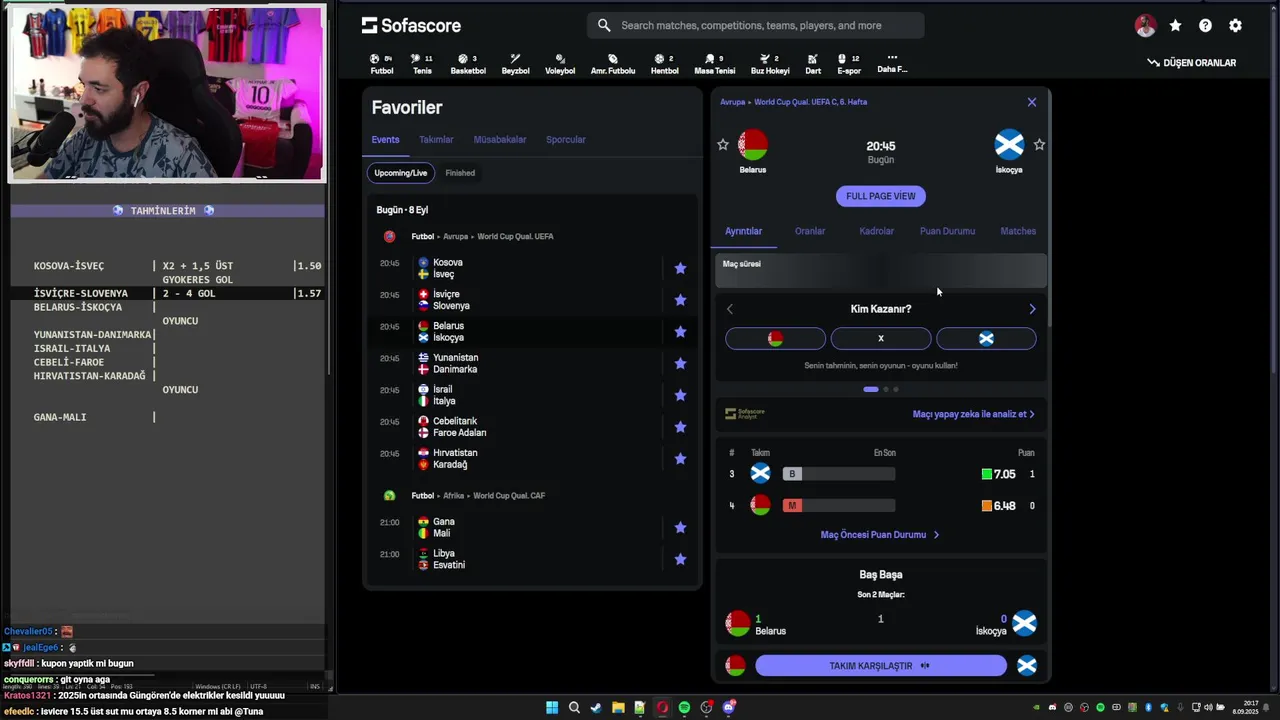1280x720 pixels.
Task: Switch to the Takımlar tab
Action: coord(436,140)
